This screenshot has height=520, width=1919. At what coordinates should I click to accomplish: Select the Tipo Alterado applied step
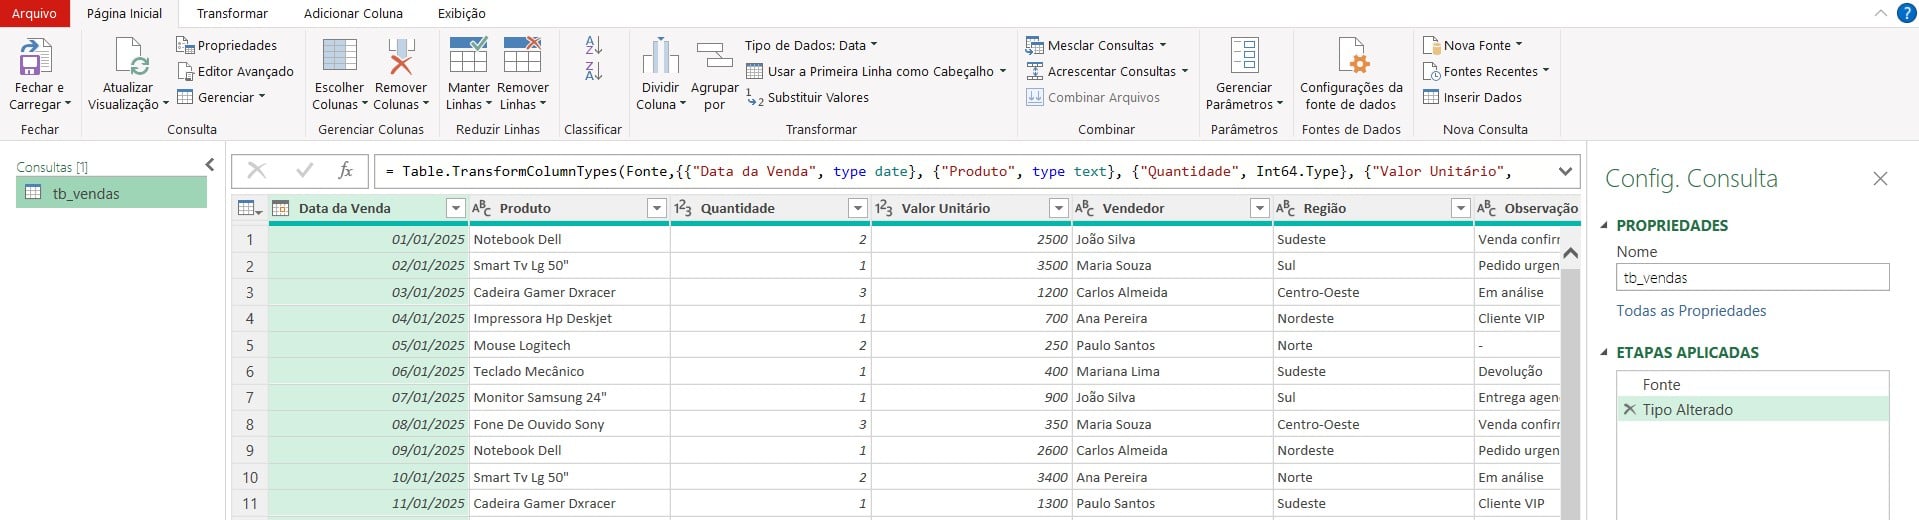pyautogui.click(x=1752, y=410)
